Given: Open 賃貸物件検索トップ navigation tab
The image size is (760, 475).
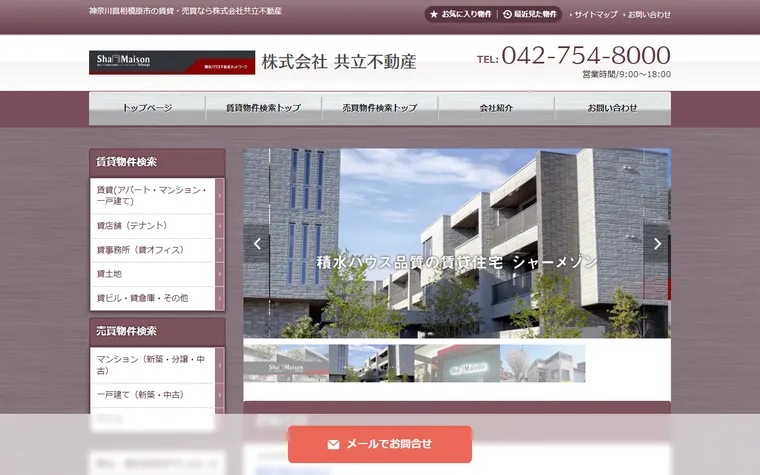Looking at the screenshot, I should (264, 108).
